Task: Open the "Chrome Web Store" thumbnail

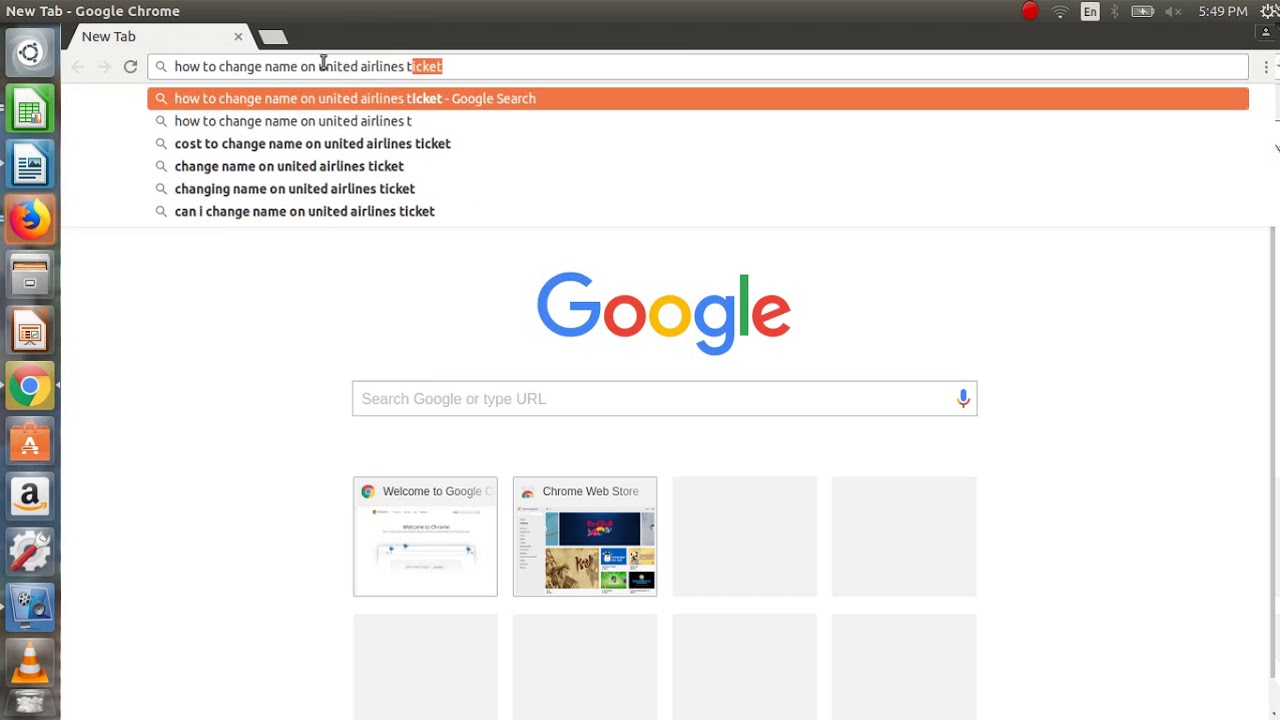Action: pyautogui.click(x=585, y=537)
